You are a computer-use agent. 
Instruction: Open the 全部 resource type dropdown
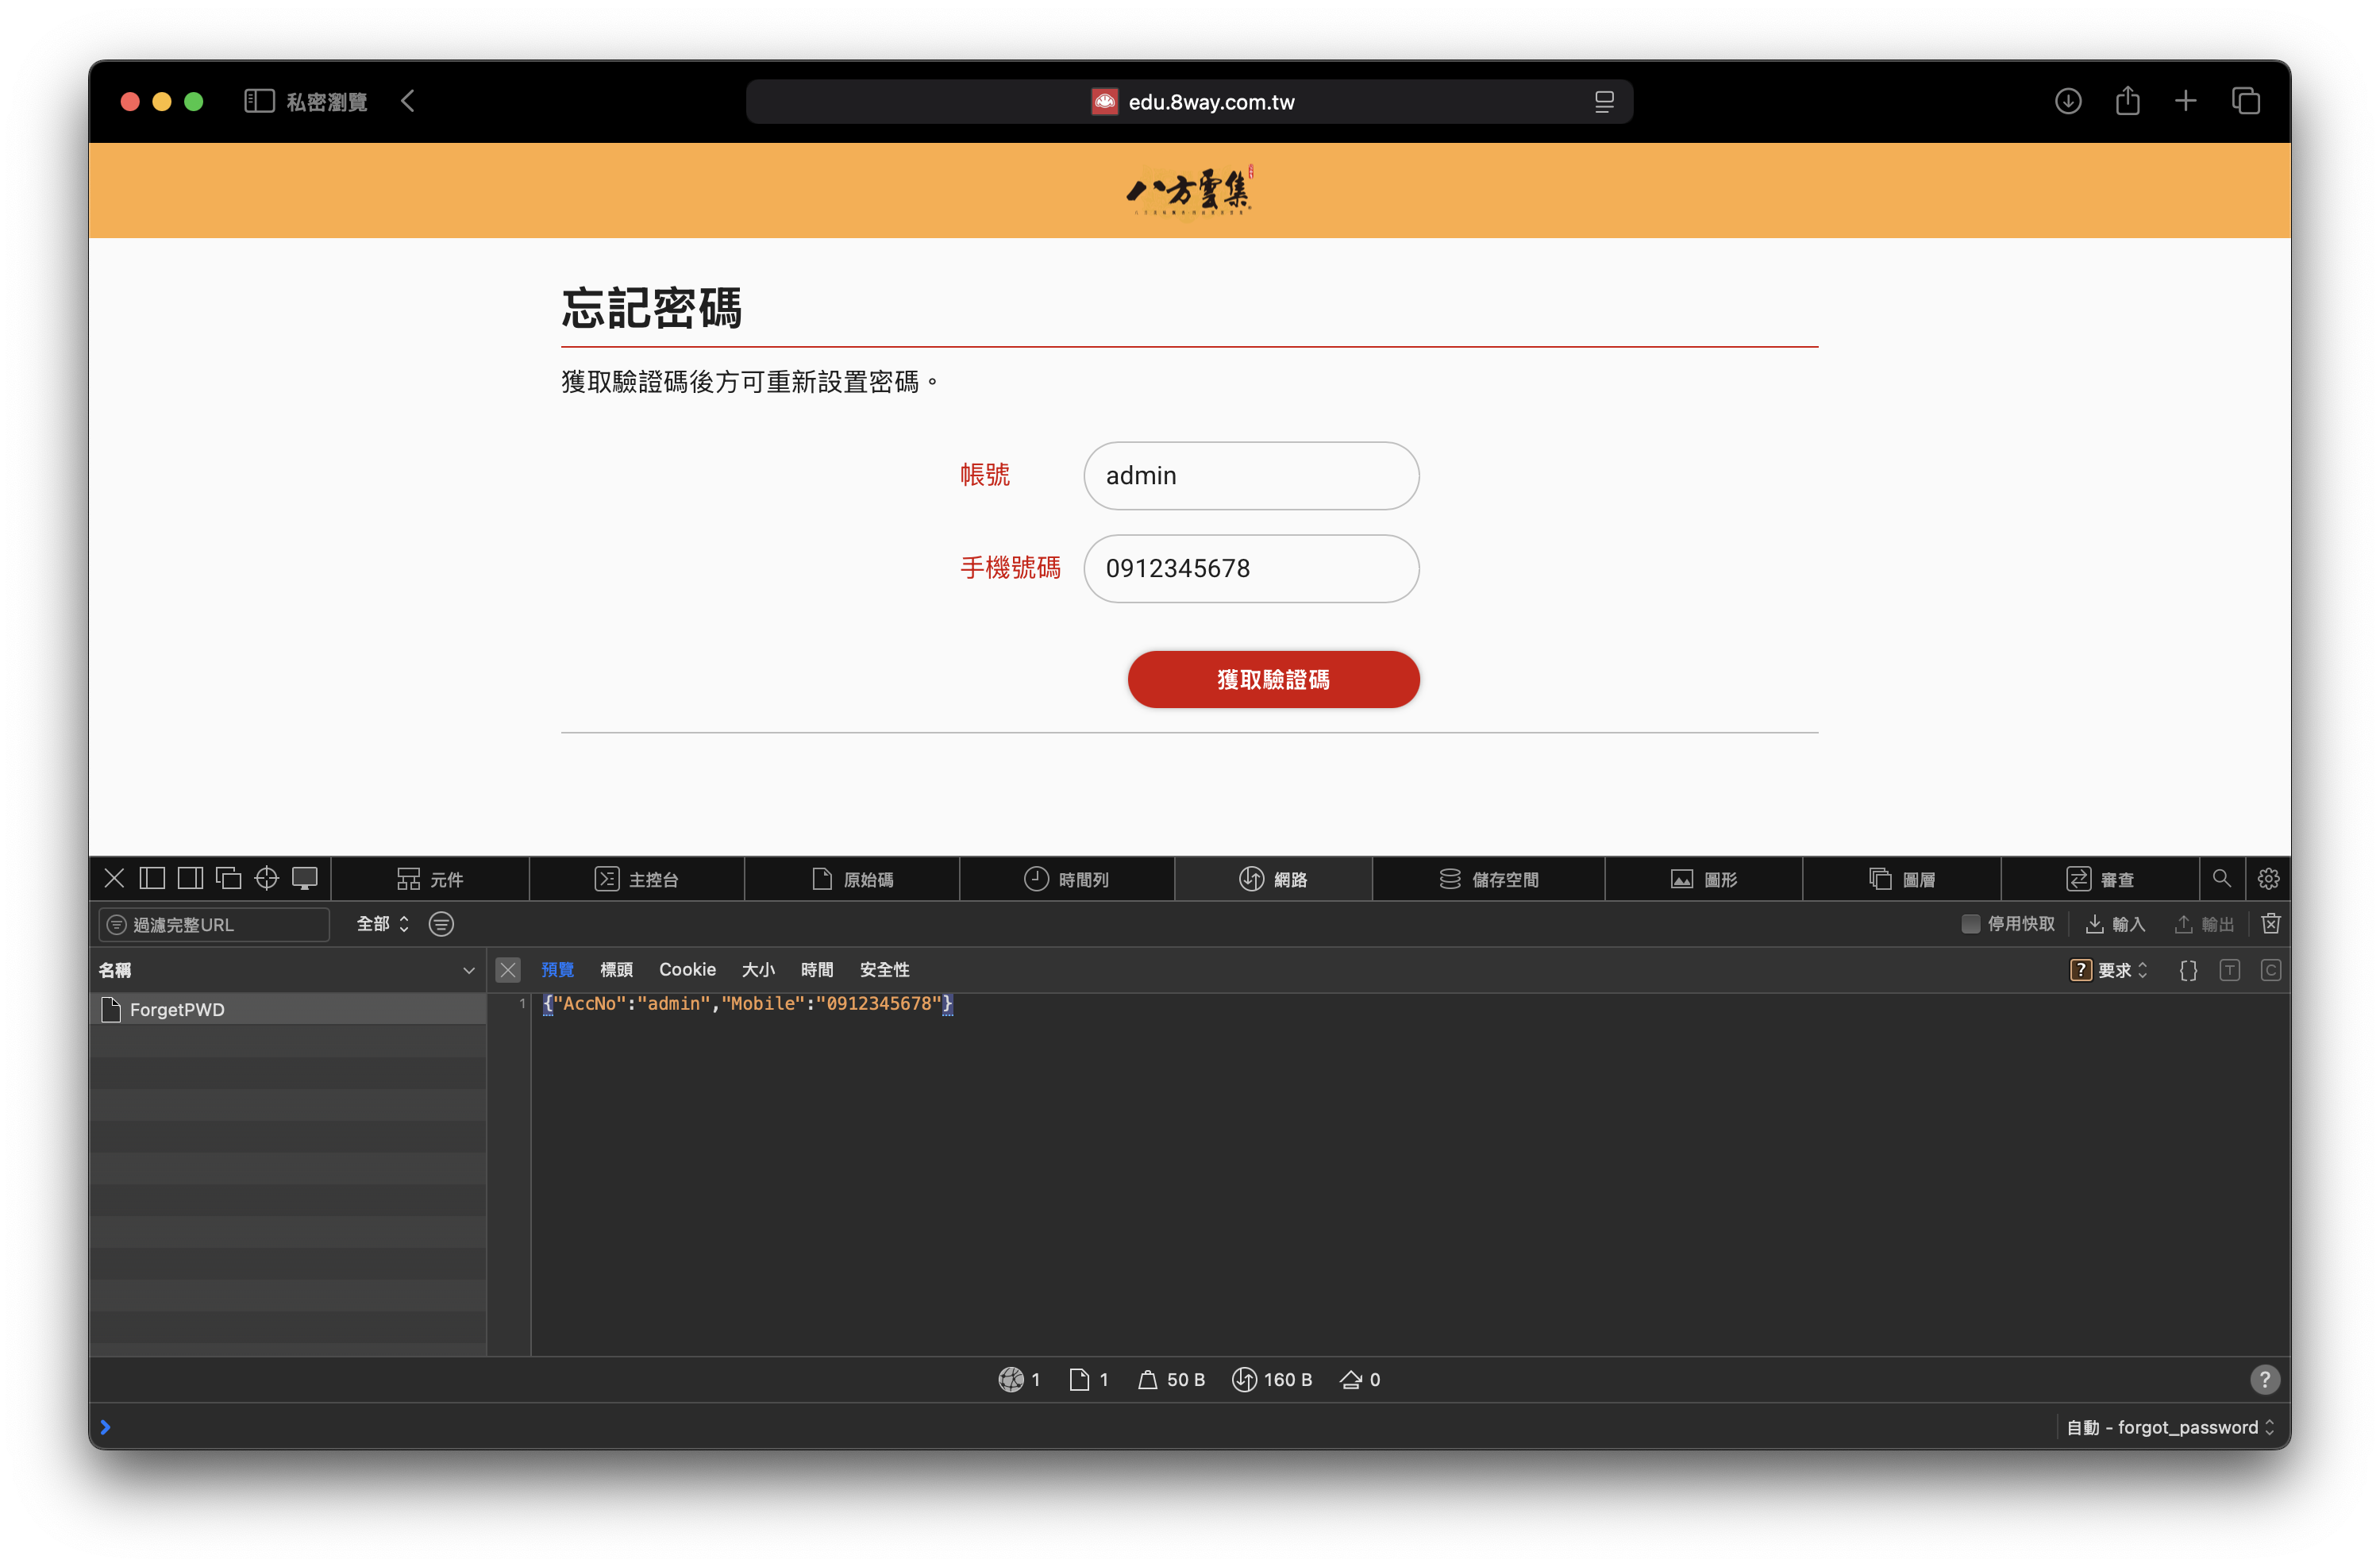coord(383,924)
